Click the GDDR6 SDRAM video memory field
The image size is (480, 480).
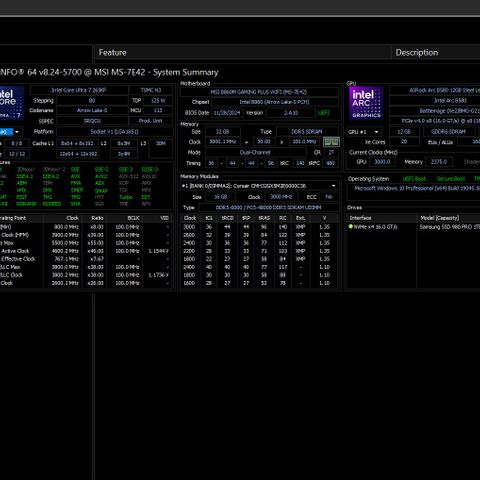click(448, 132)
